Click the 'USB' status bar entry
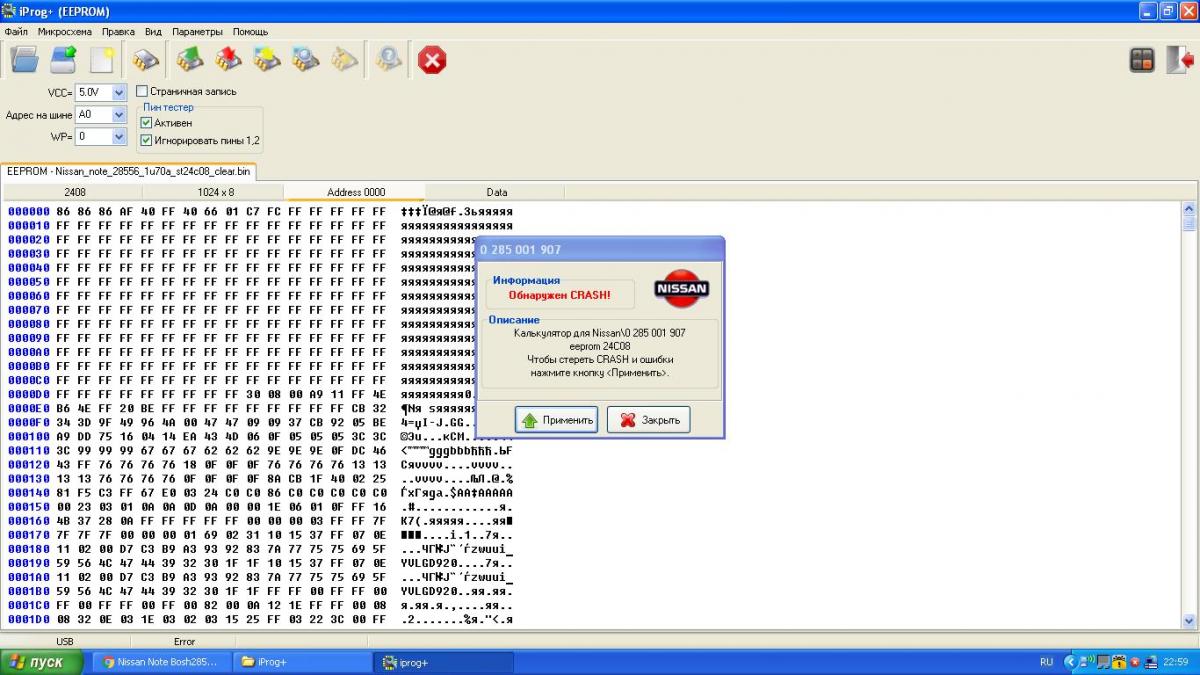Viewport: 1200px width, 675px height. (x=65, y=641)
